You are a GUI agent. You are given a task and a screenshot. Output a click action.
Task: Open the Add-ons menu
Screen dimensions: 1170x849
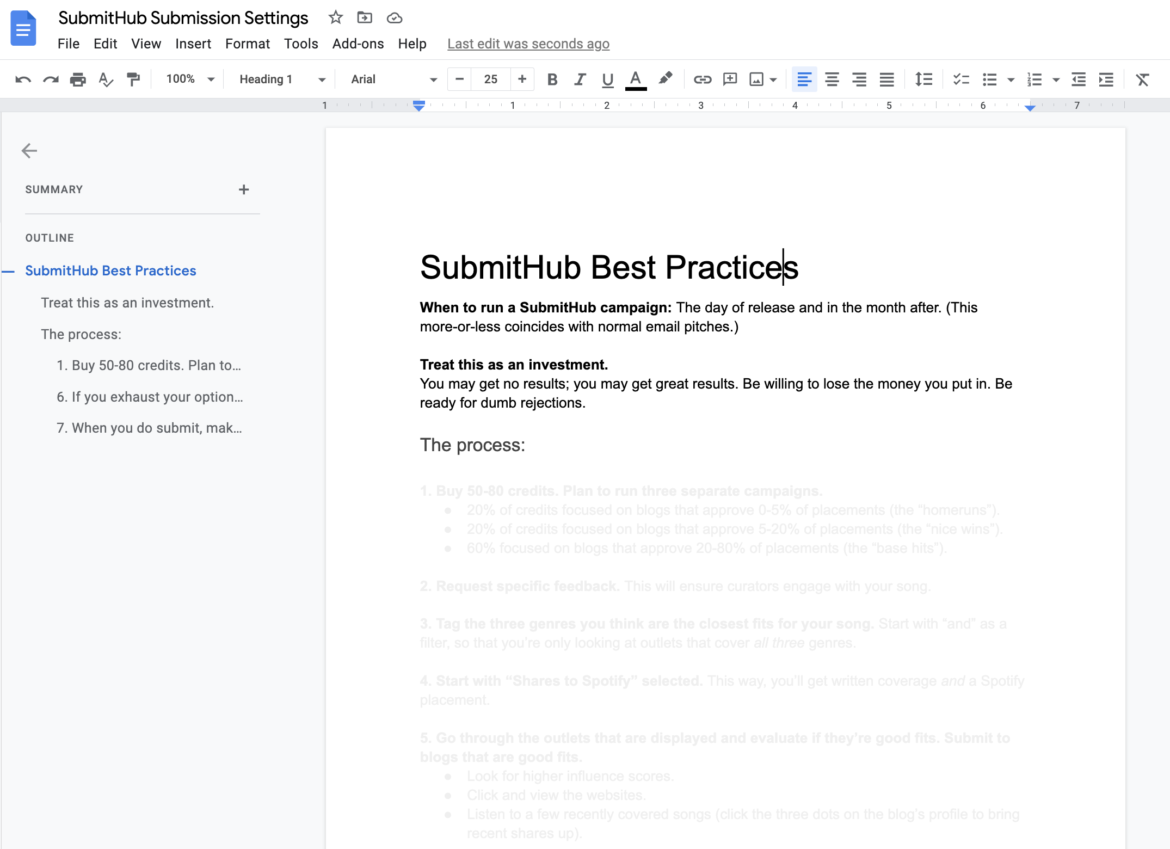358,44
